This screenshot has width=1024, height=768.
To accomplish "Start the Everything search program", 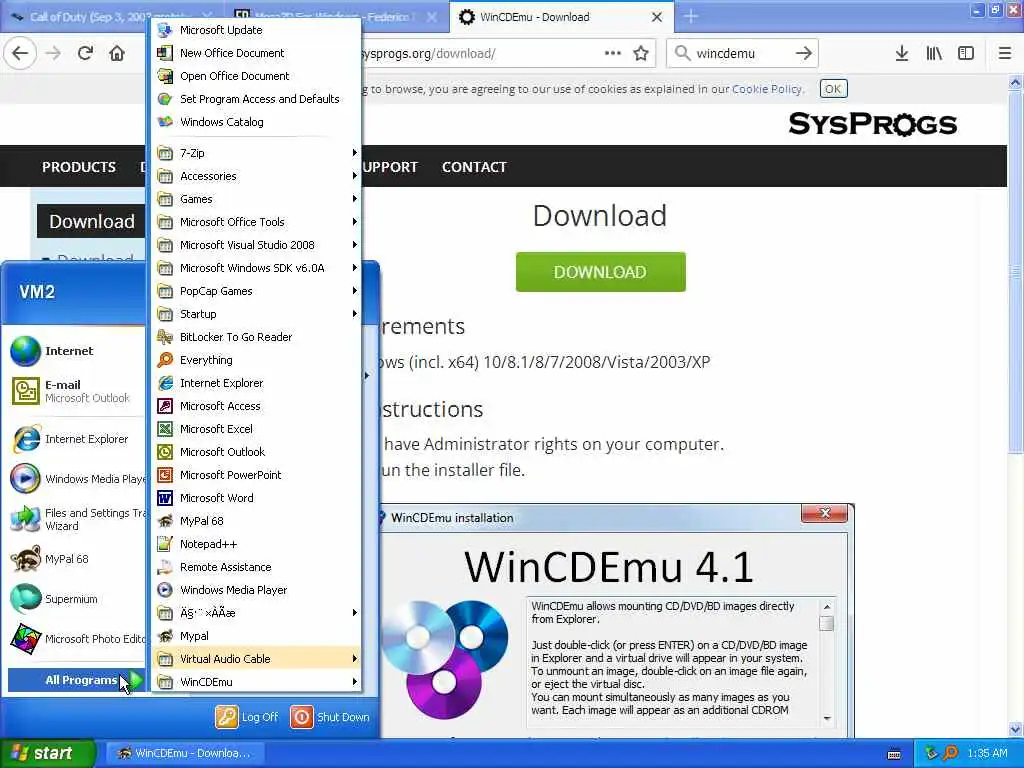I will click(x=256, y=360).
